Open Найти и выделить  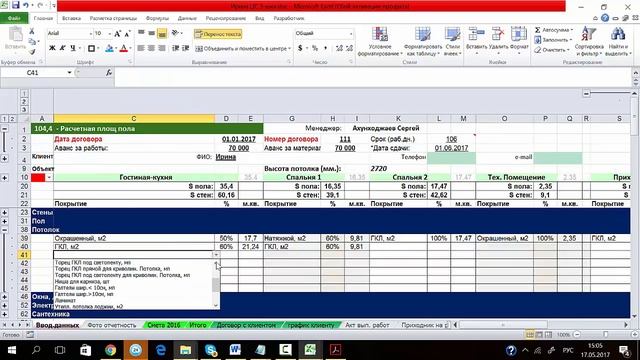[618, 42]
